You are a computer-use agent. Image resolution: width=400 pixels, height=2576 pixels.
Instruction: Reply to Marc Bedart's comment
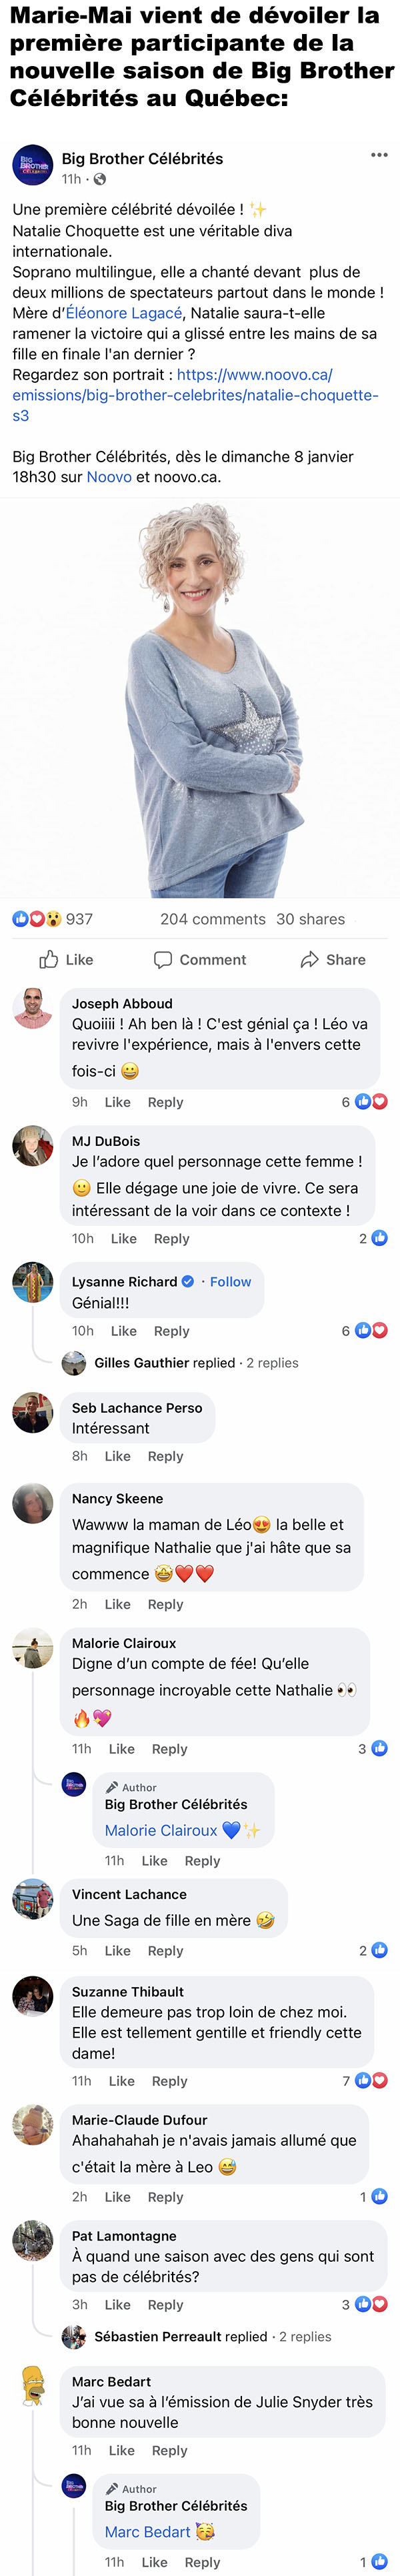[169, 2450]
